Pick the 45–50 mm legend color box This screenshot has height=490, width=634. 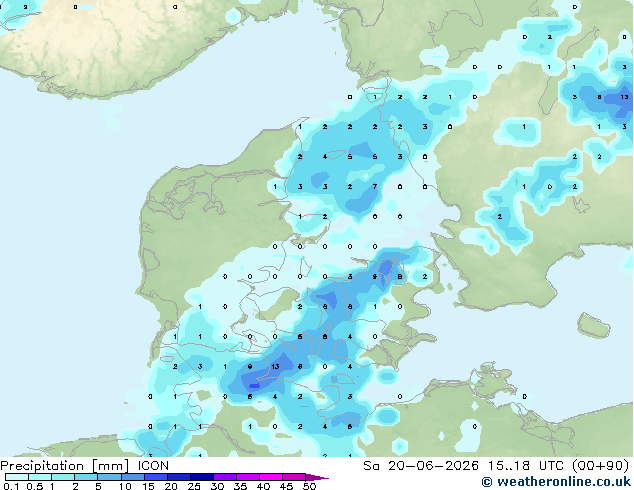coord(293,477)
